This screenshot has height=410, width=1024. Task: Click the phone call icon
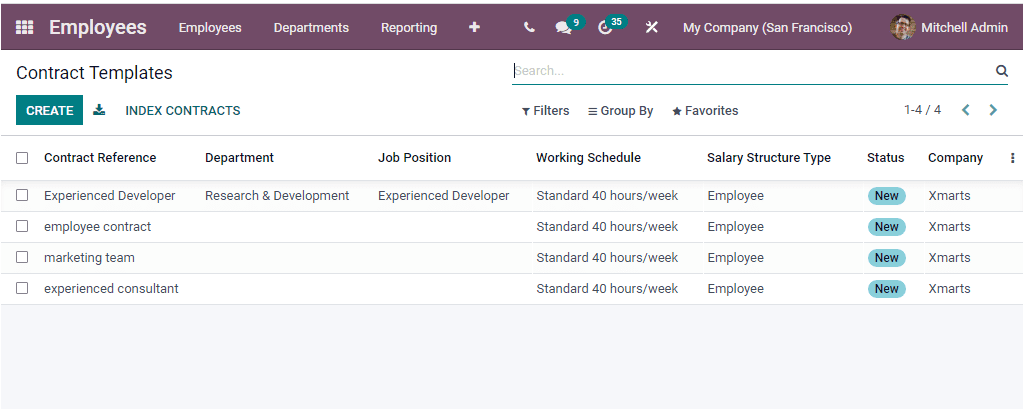point(529,28)
